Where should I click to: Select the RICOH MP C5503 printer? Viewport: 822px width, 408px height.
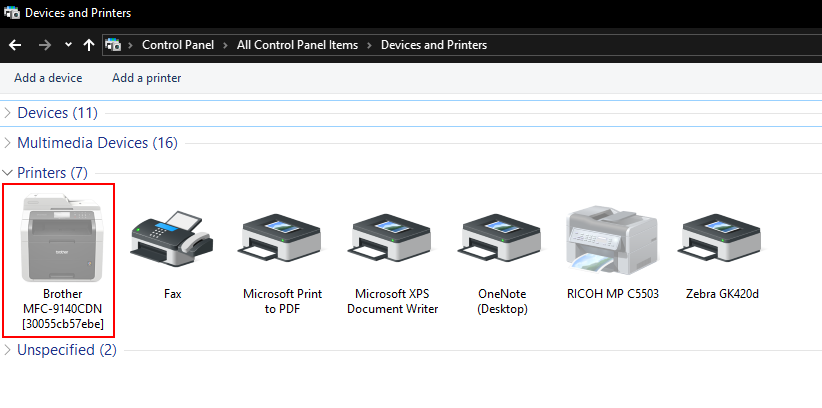click(x=612, y=243)
